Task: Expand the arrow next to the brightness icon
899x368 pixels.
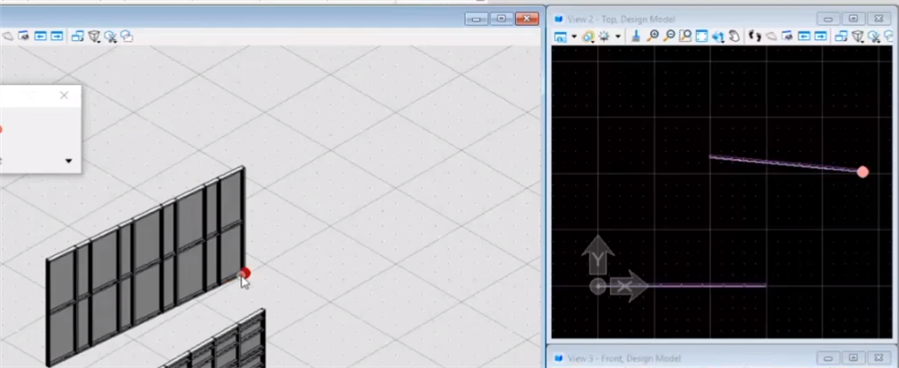Action: (618, 37)
